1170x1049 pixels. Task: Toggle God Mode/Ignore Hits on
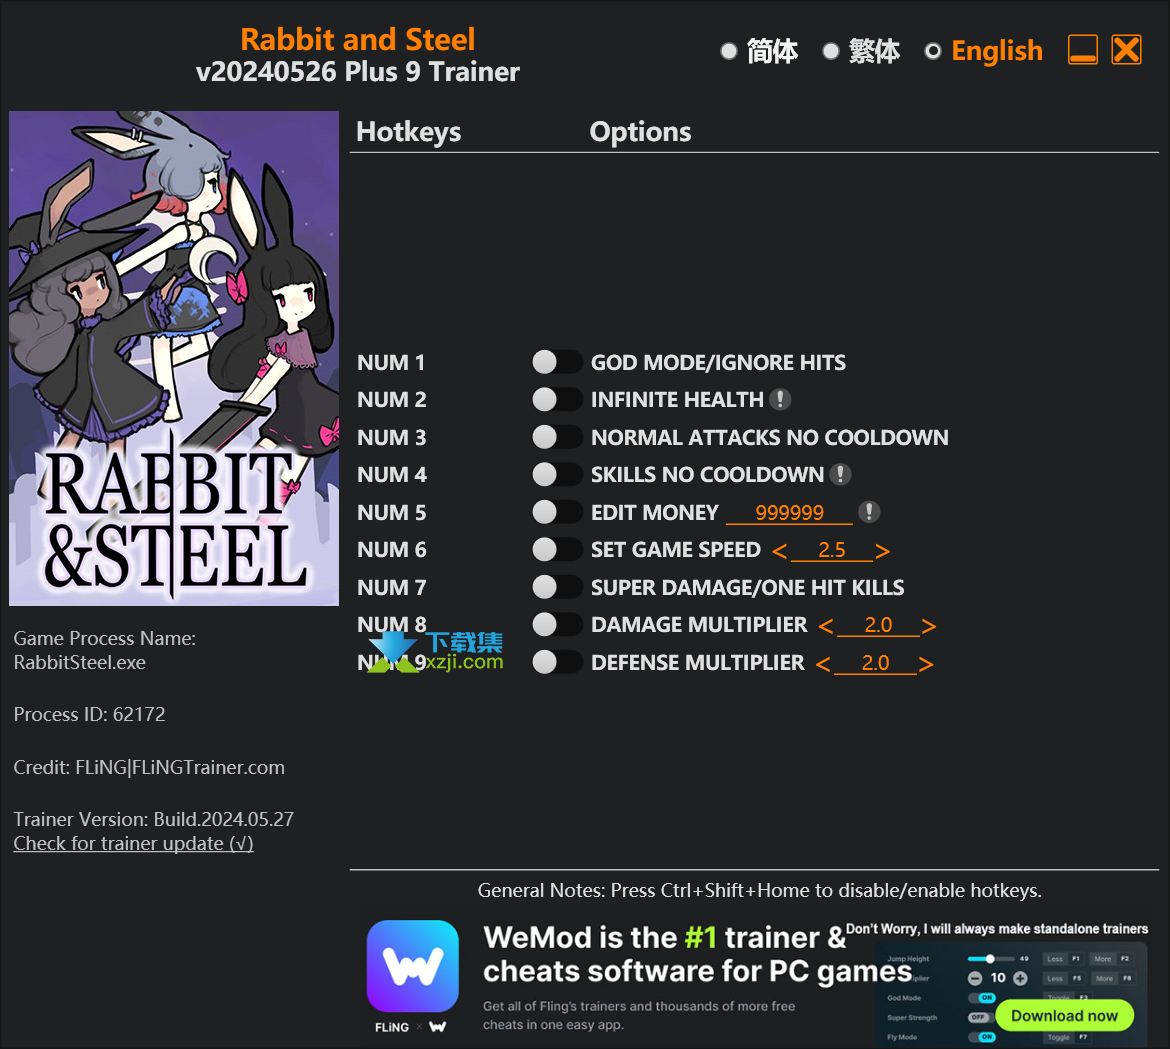click(x=557, y=362)
